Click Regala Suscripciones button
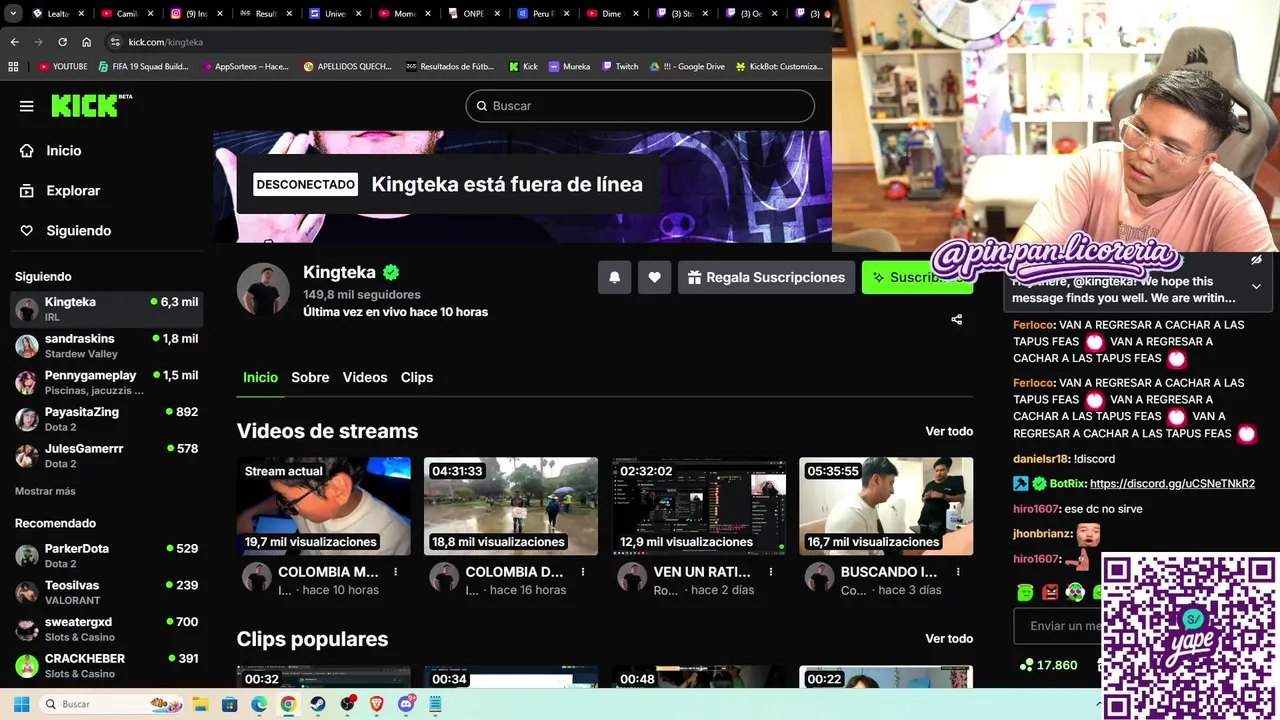 pyautogui.click(x=767, y=277)
